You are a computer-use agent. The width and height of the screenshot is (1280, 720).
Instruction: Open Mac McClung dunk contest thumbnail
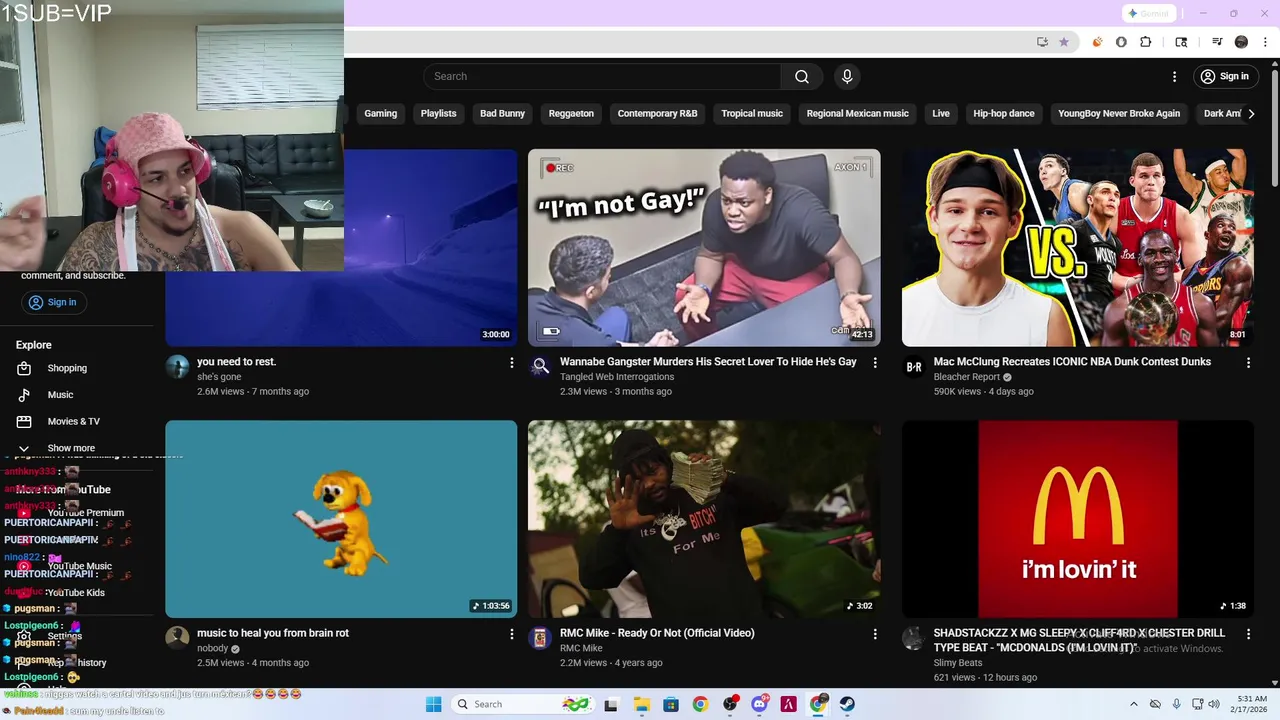click(x=1077, y=248)
